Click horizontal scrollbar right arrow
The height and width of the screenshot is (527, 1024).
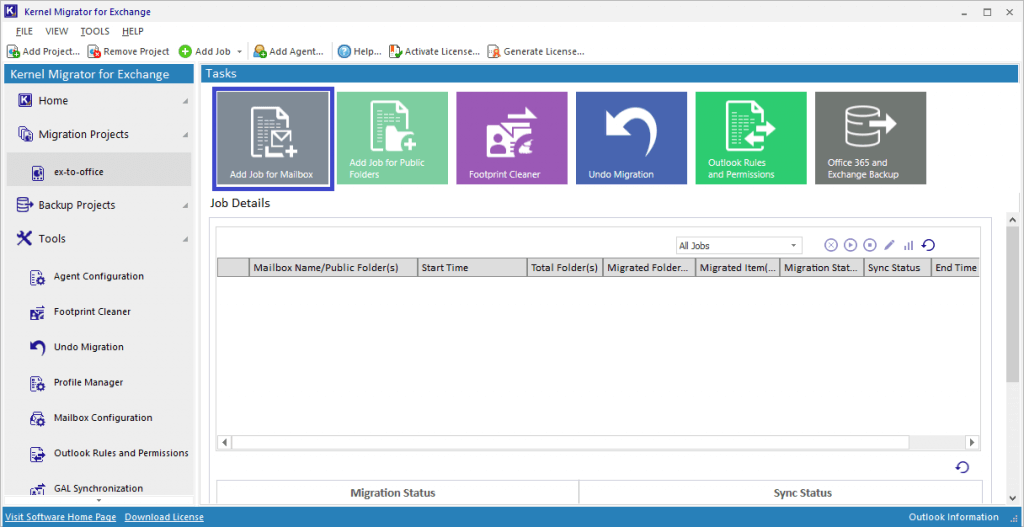click(972, 442)
